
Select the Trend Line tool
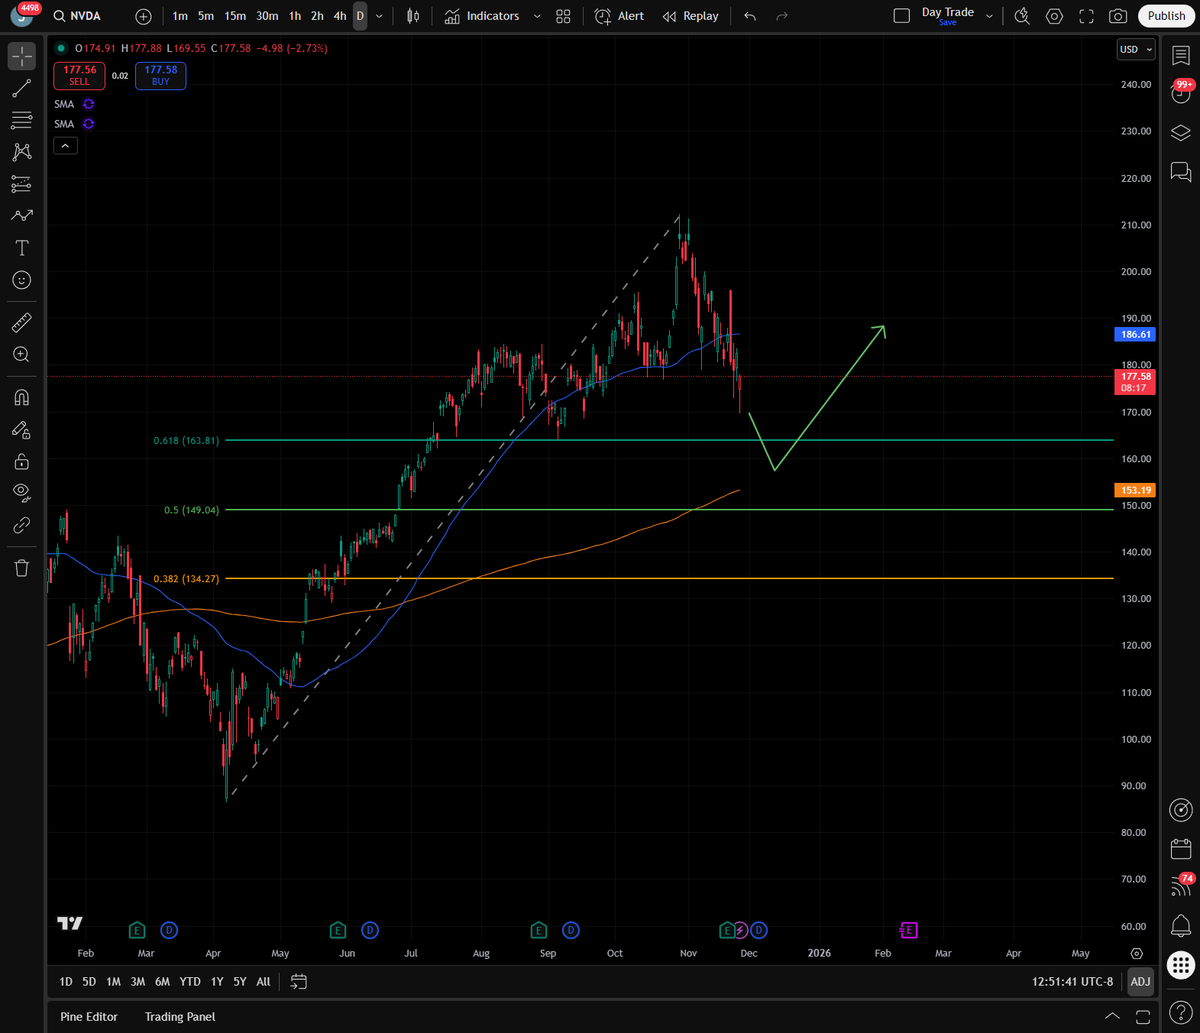(x=21, y=88)
